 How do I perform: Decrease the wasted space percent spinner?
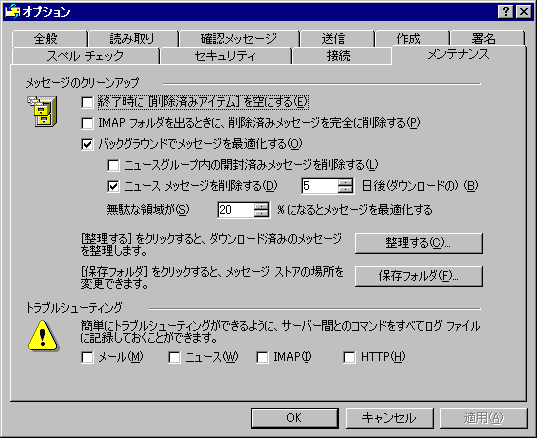point(261,213)
